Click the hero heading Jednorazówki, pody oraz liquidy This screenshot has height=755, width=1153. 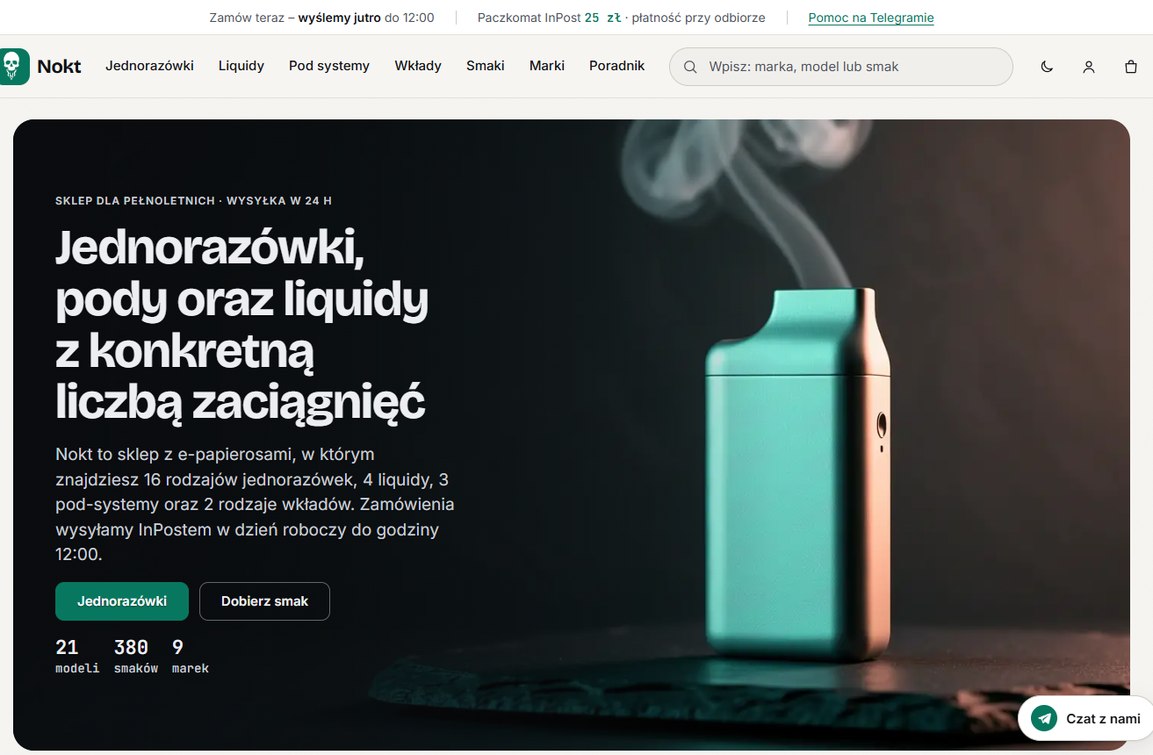point(242,325)
